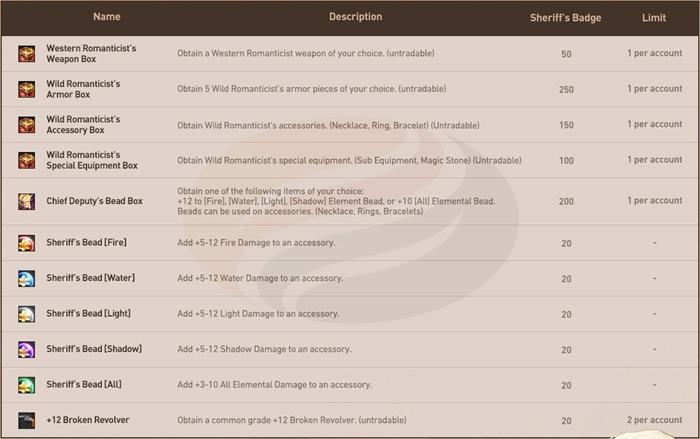The width and height of the screenshot is (700, 439).
Task: Click the Wild Romanticist's Armor Box icon
Action: tap(26, 90)
